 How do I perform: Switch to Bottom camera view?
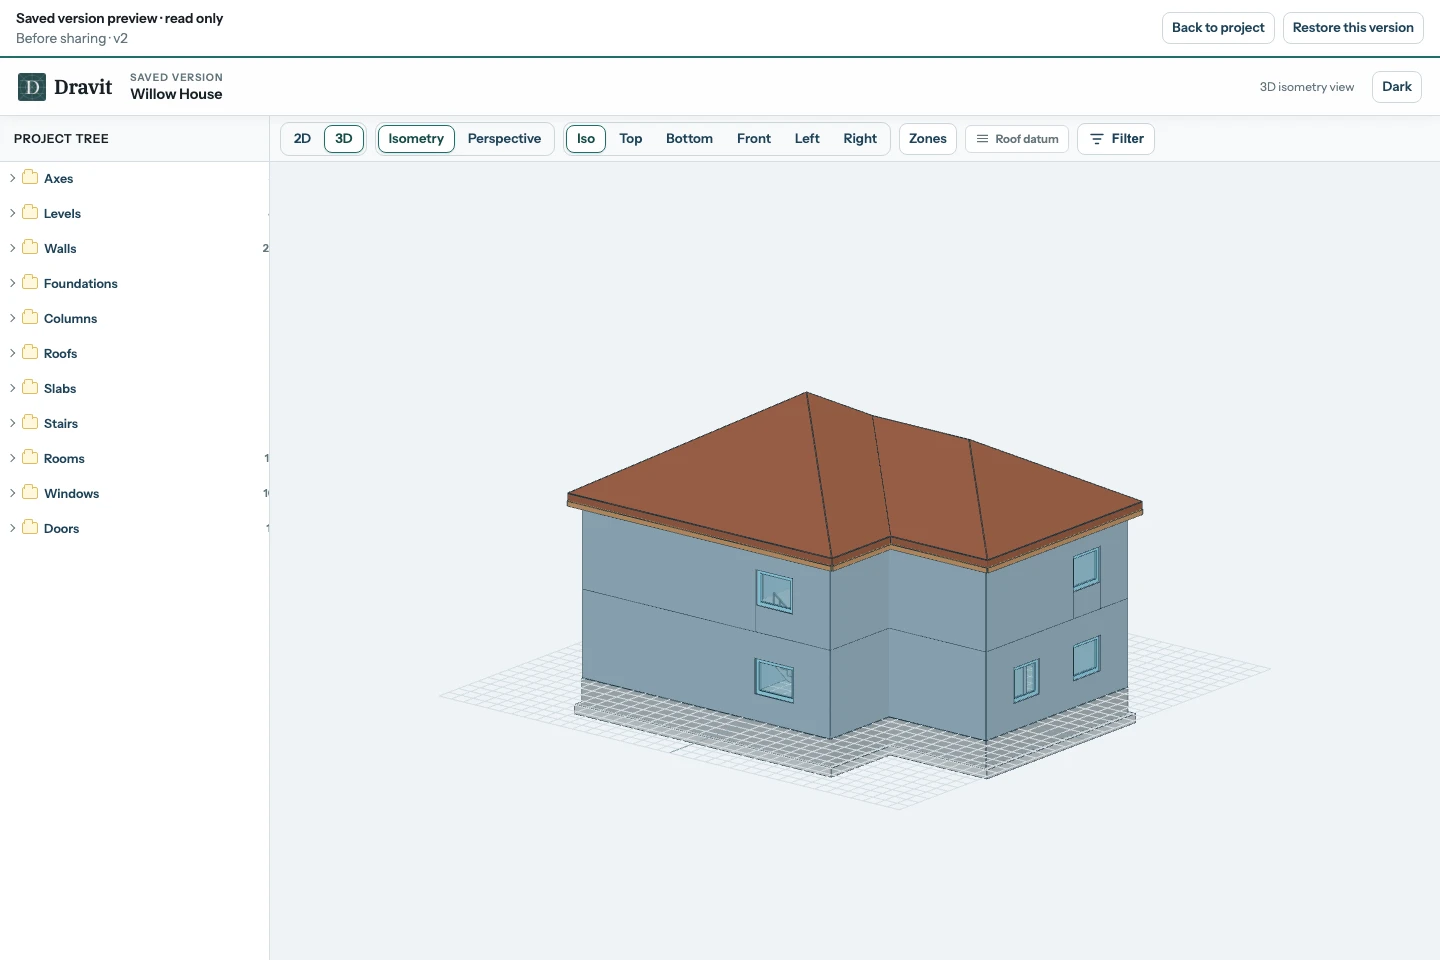coord(690,139)
